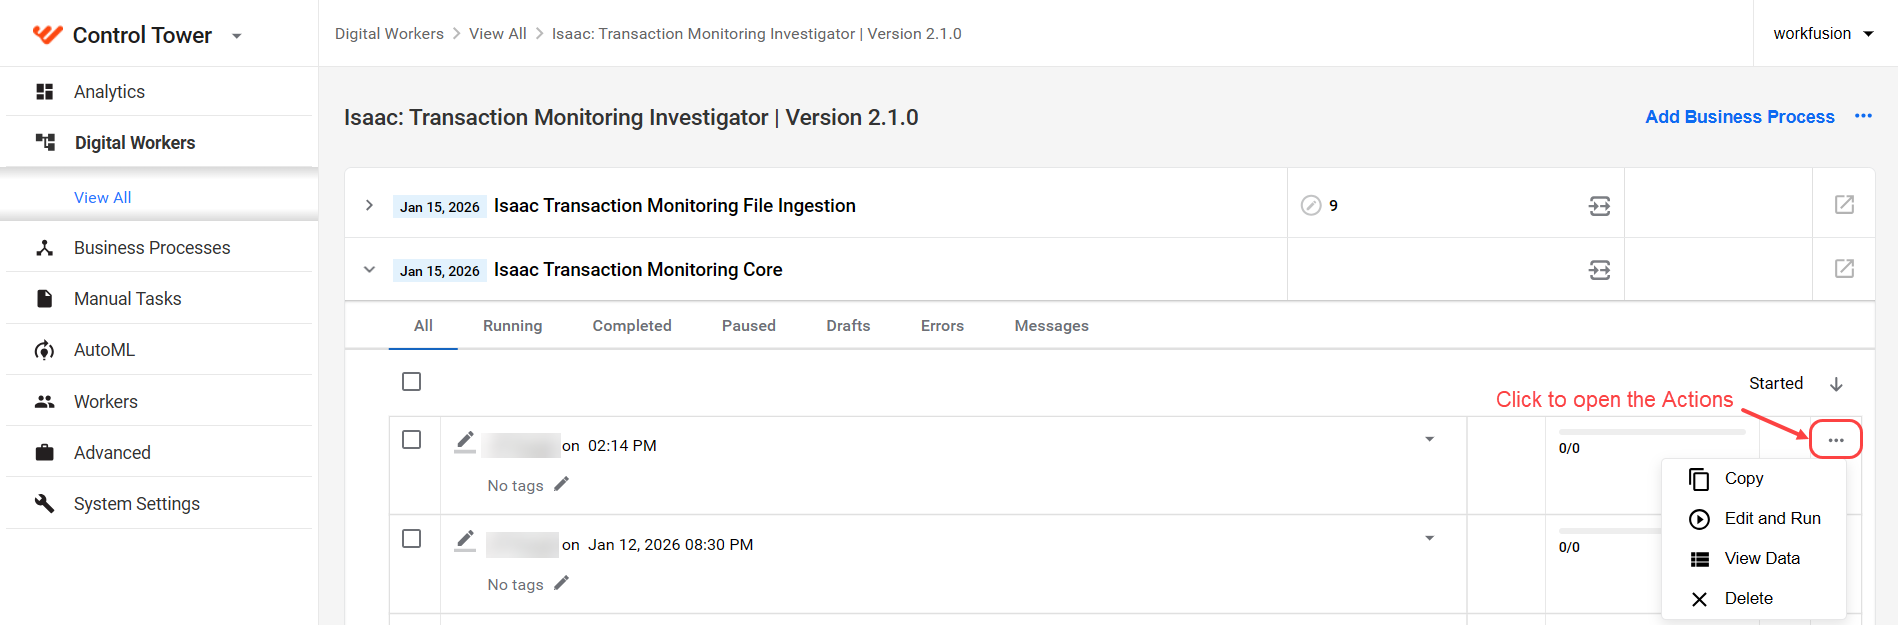Edit tags pencil for Jan 12 row
The height and width of the screenshot is (625, 1898).
(x=561, y=583)
